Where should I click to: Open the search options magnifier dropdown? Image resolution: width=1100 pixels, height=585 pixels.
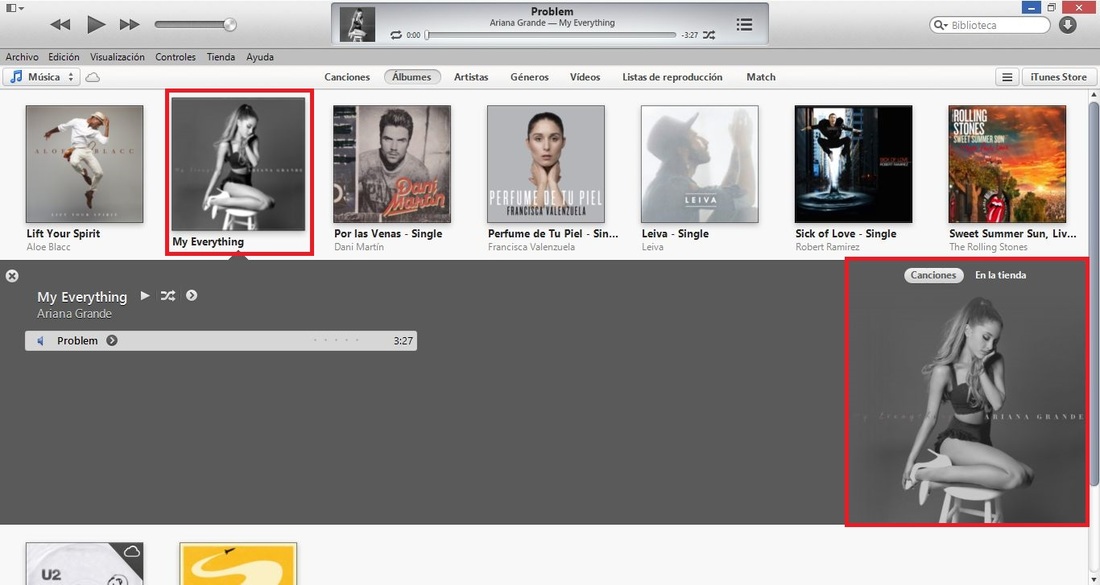941,25
